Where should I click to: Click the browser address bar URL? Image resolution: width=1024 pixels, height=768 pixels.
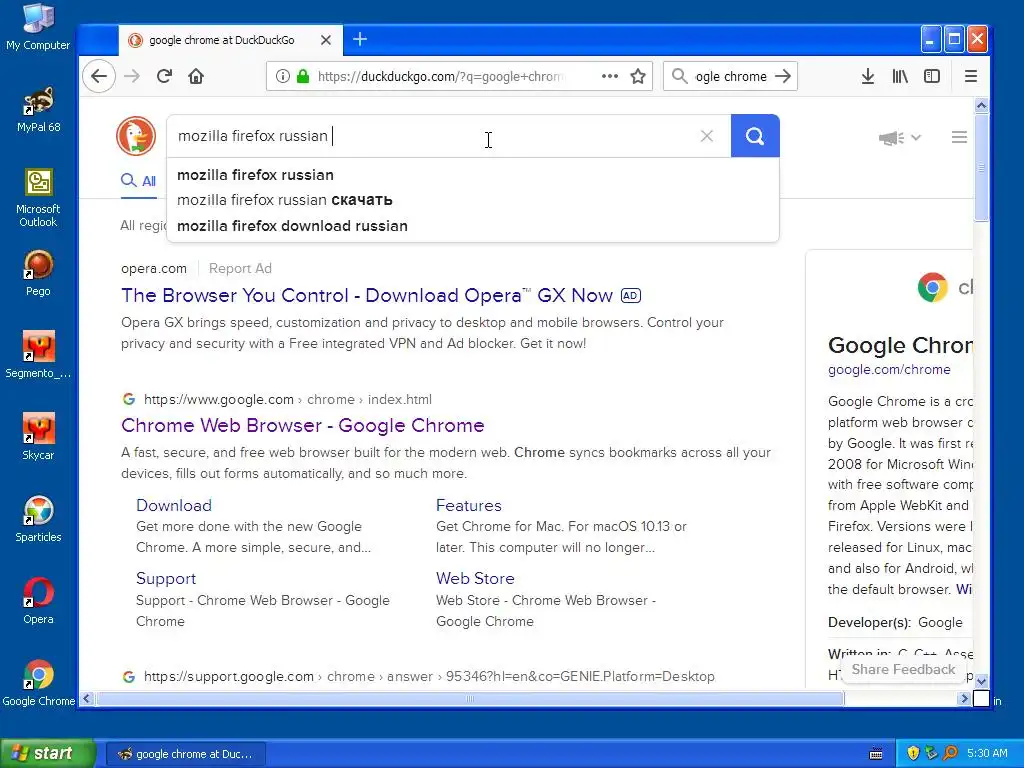click(x=440, y=76)
